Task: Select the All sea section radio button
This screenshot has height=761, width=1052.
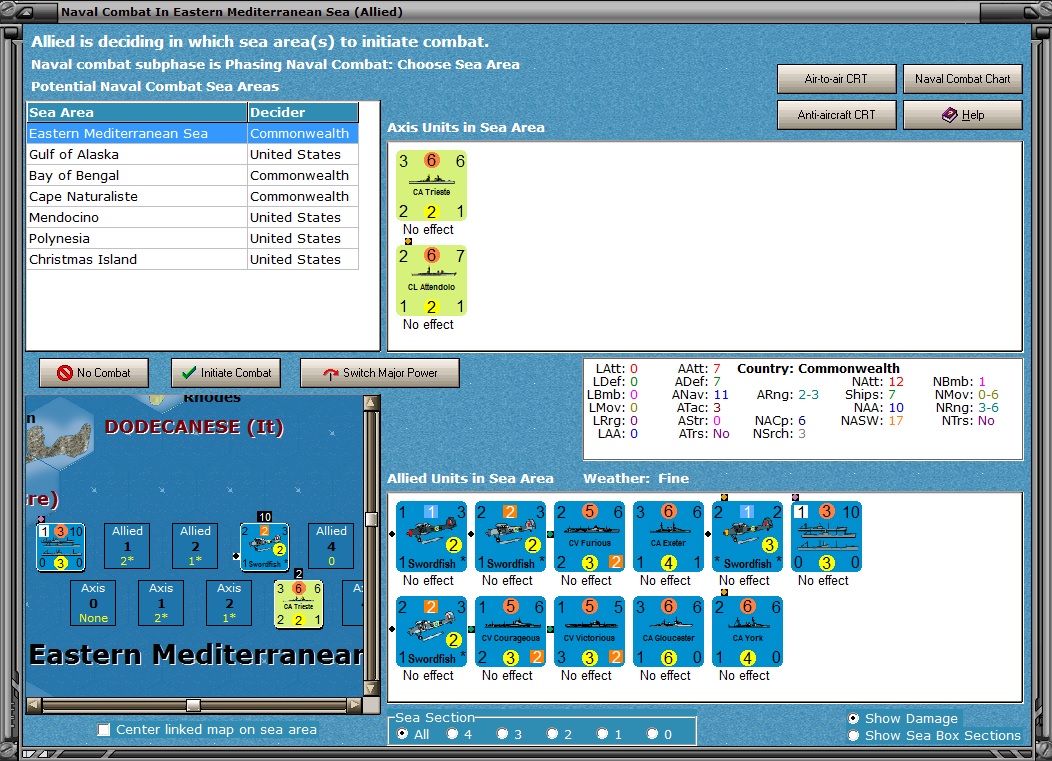Action: point(403,734)
